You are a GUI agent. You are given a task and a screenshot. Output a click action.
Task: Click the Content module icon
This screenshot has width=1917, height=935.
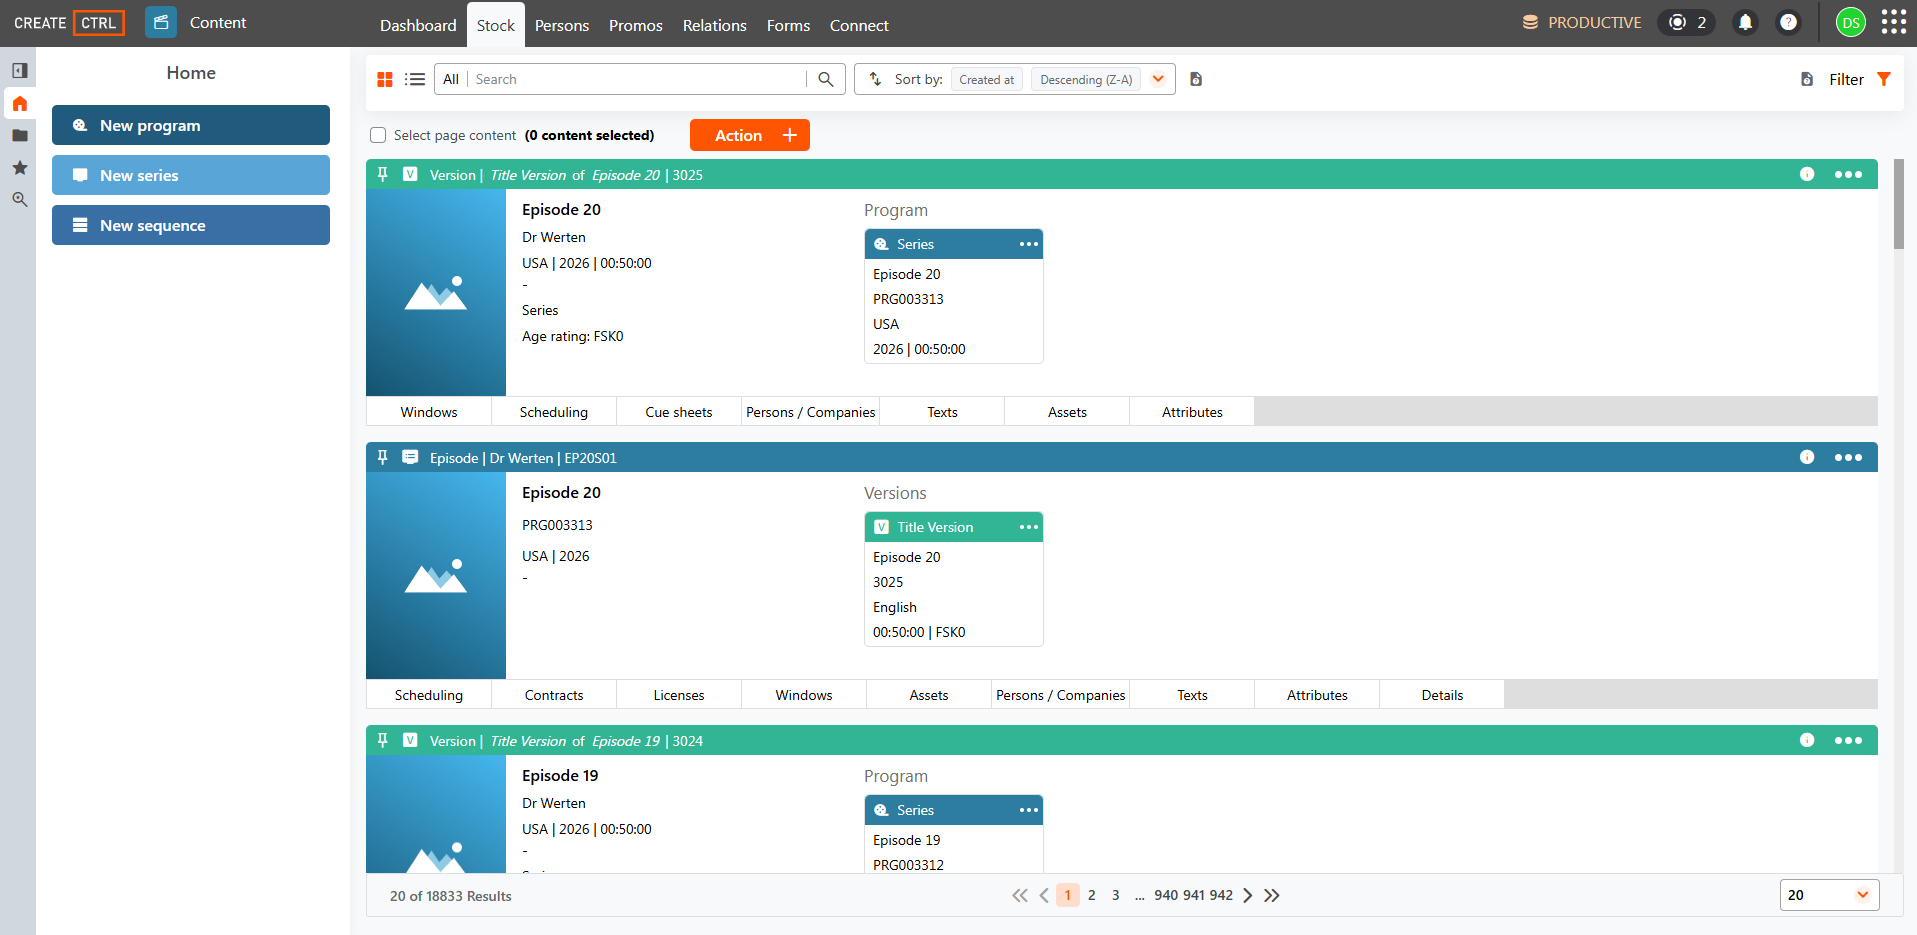click(161, 22)
